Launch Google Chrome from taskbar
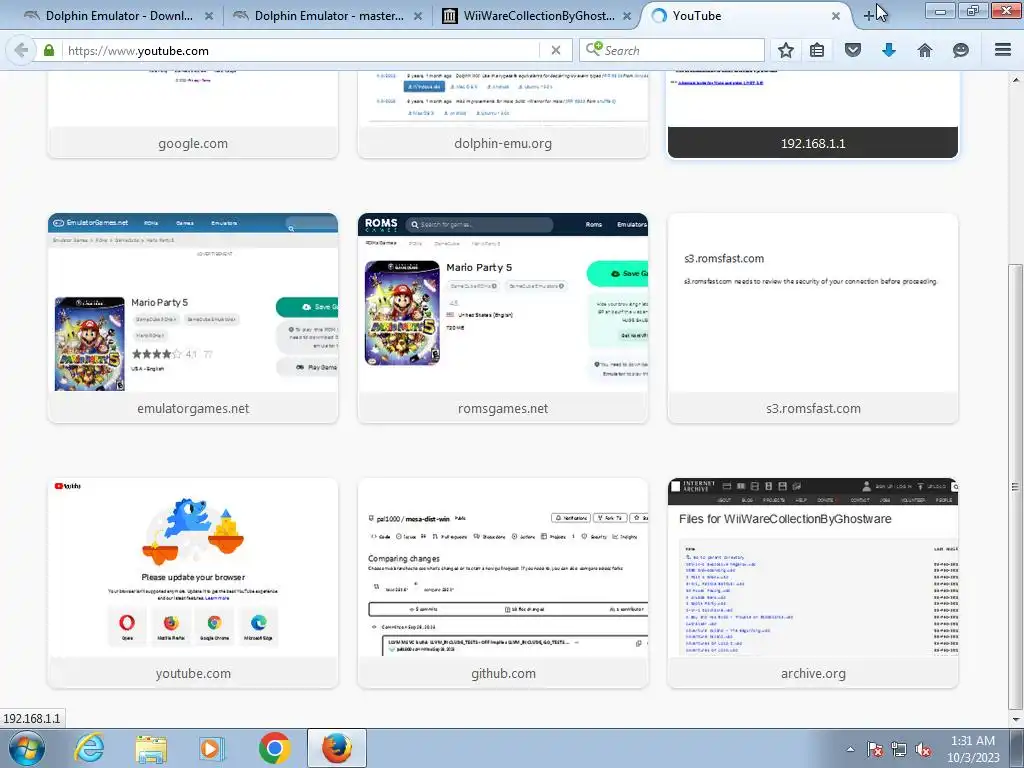Image resolution: width=1024 pixels, height=768 pixels. point(274,748)
